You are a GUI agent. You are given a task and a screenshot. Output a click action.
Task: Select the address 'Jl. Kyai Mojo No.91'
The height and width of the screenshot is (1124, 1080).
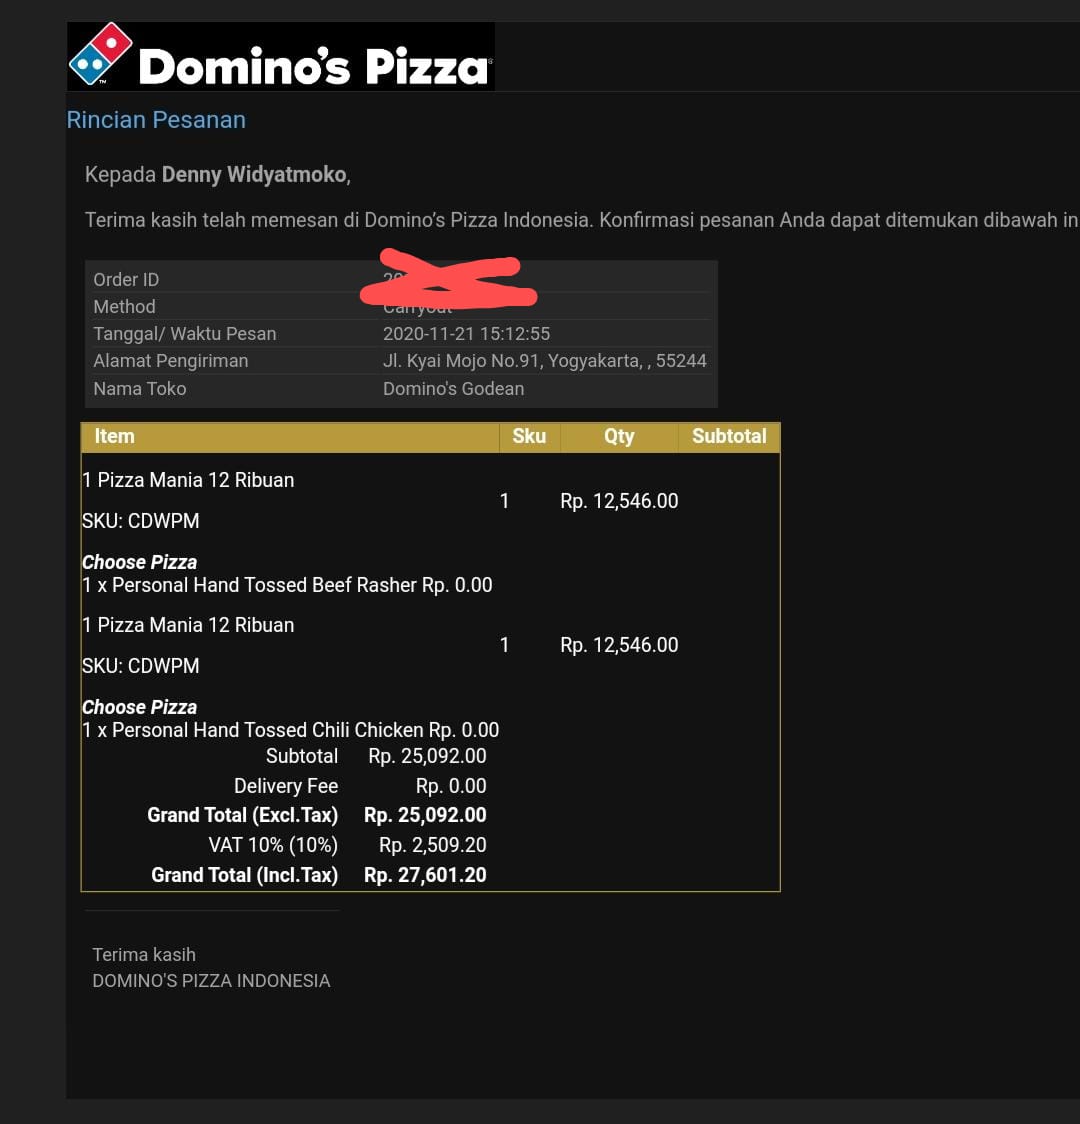tap(462, 361)
